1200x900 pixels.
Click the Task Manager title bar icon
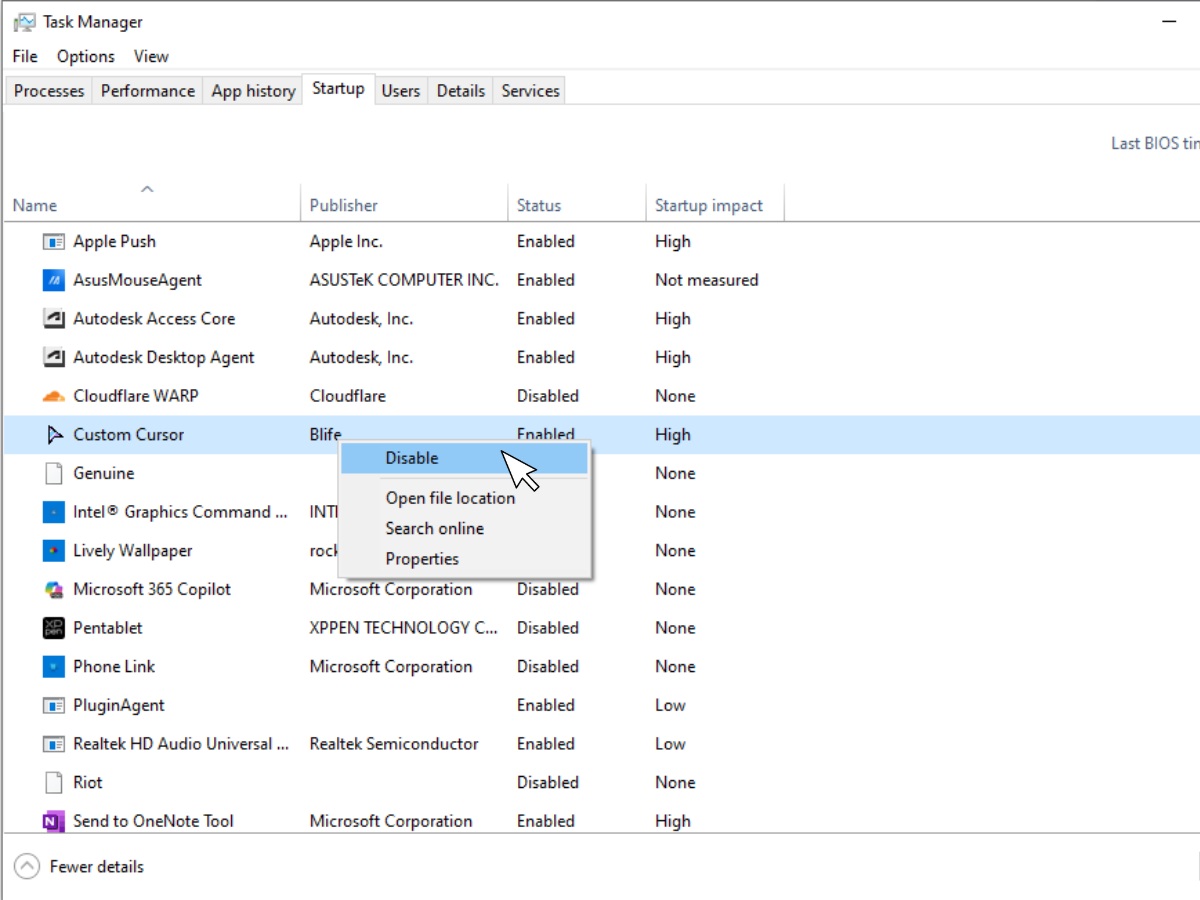coord(25,22)
